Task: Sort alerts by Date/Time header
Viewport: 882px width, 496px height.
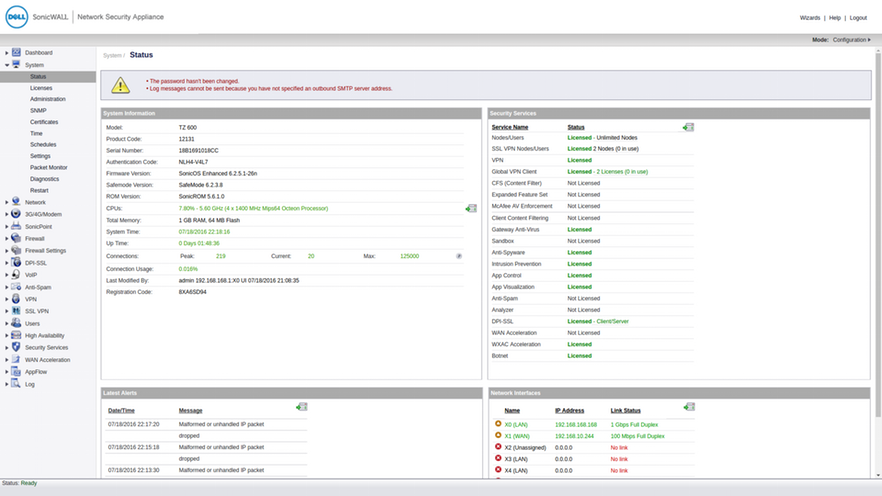Action: [121, 411]
